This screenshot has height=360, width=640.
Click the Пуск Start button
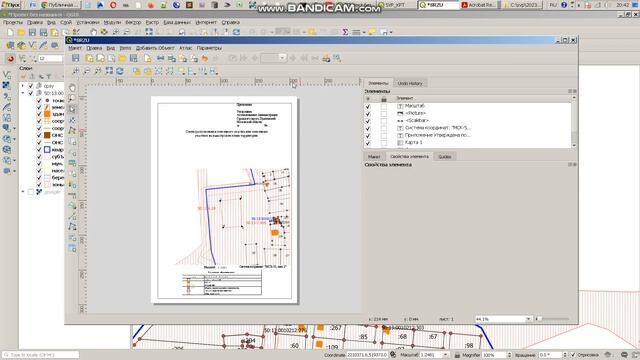tap(11, 5)
